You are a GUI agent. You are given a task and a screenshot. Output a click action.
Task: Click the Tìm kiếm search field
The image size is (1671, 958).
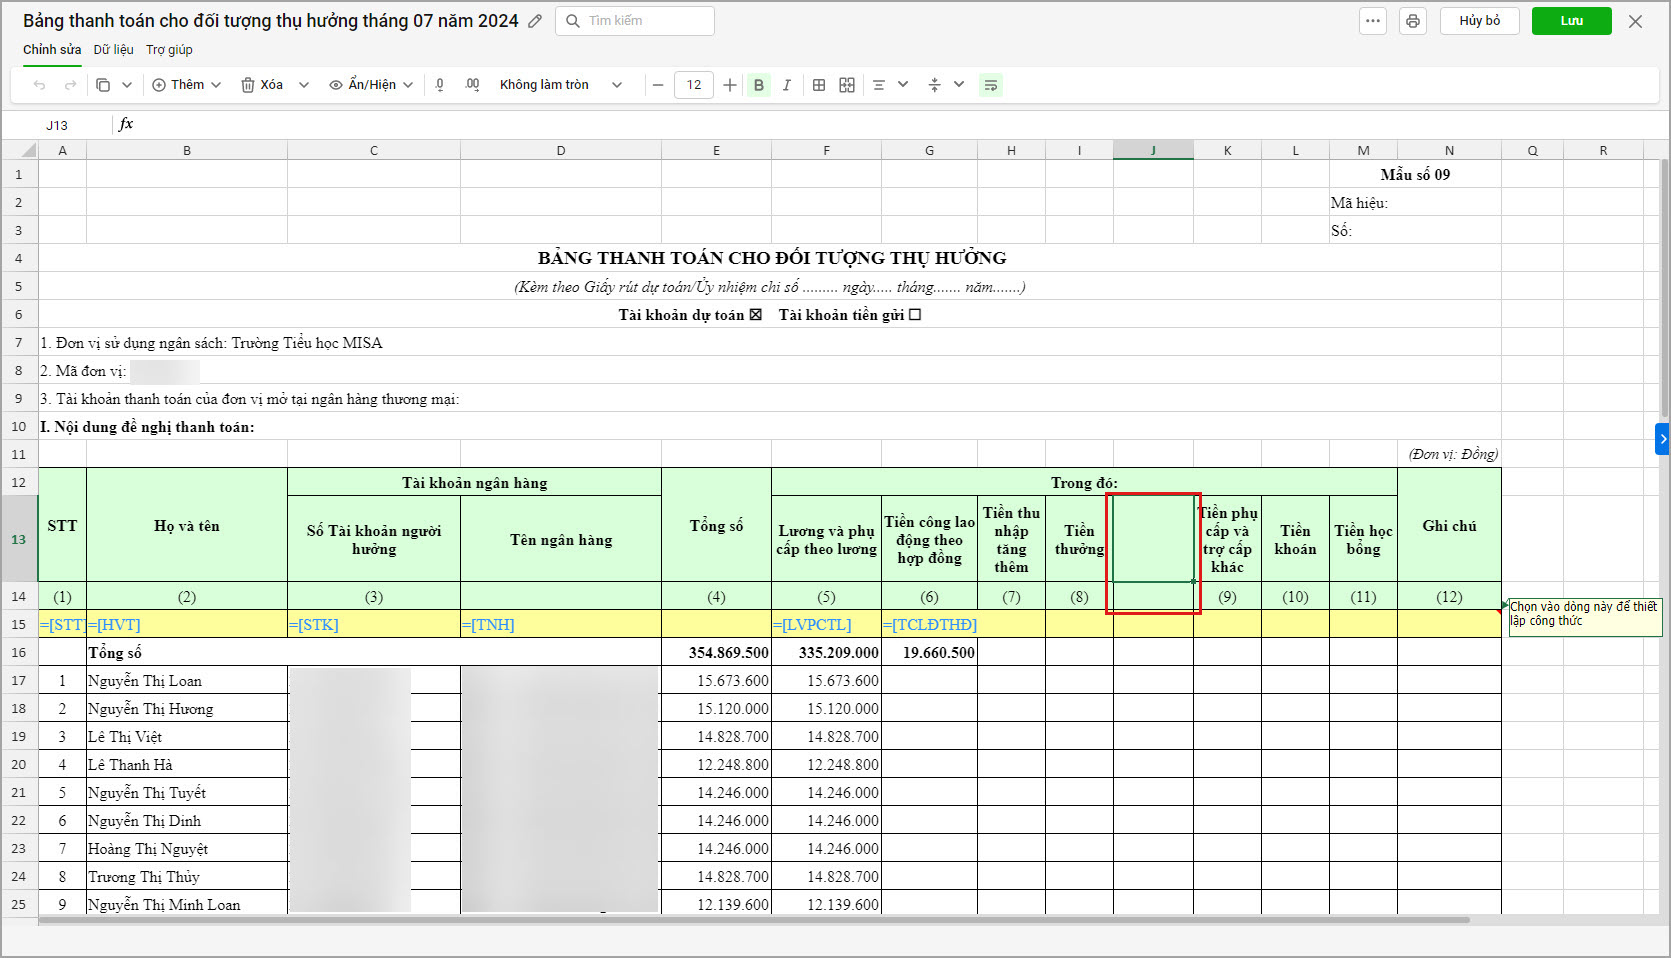click(x=635, y=21)
